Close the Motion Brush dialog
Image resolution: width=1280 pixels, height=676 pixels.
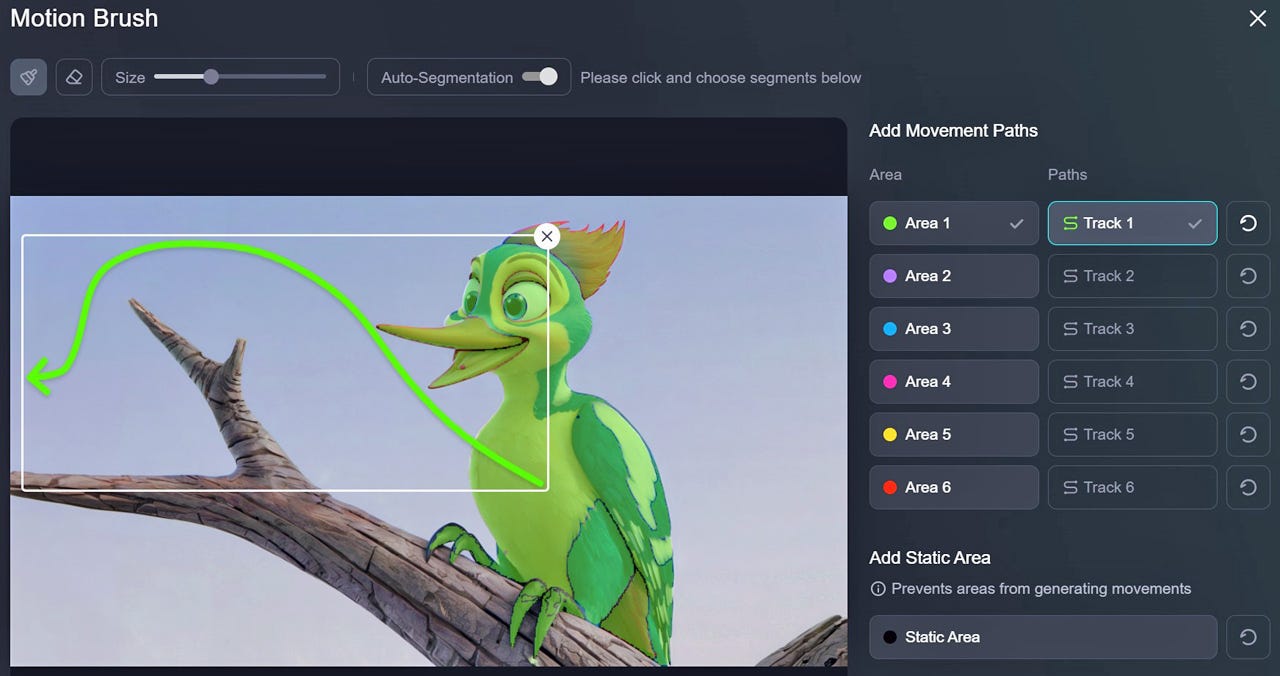tap(1258, 18)
